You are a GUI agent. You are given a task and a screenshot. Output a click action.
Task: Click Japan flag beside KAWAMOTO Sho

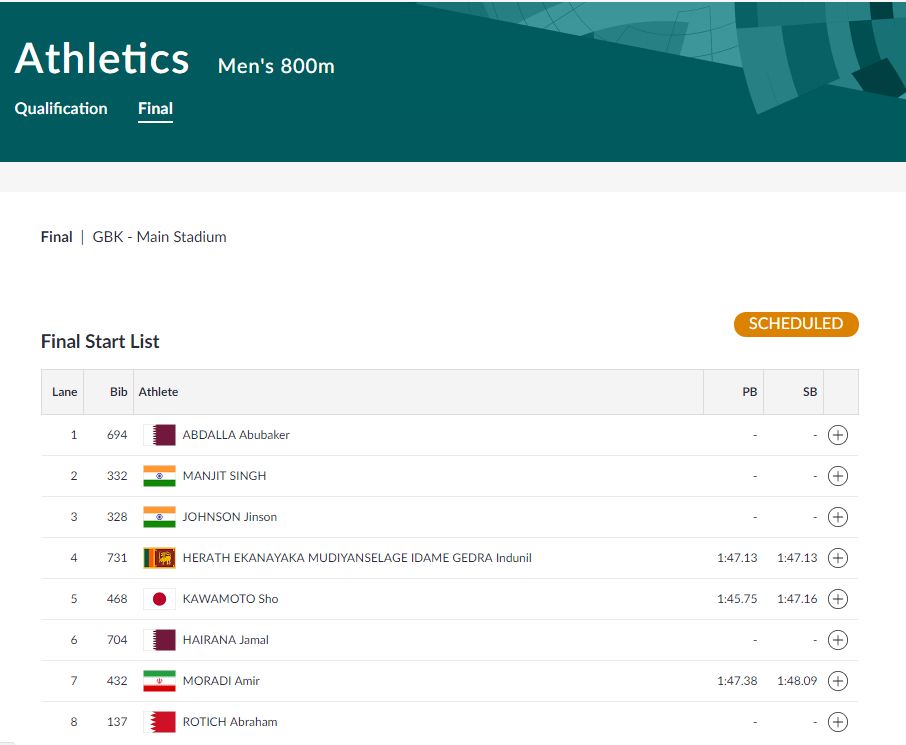coord(159,599)
